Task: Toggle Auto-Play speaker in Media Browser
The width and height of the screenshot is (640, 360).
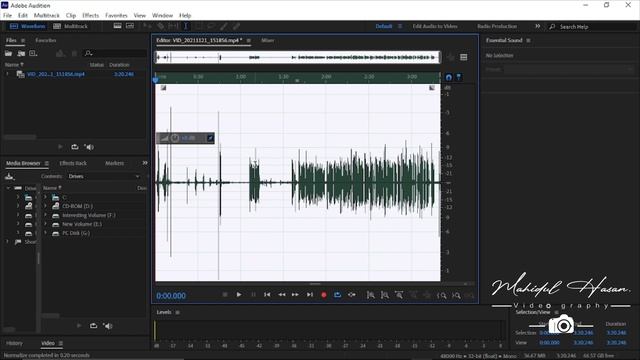Action: 108,326
